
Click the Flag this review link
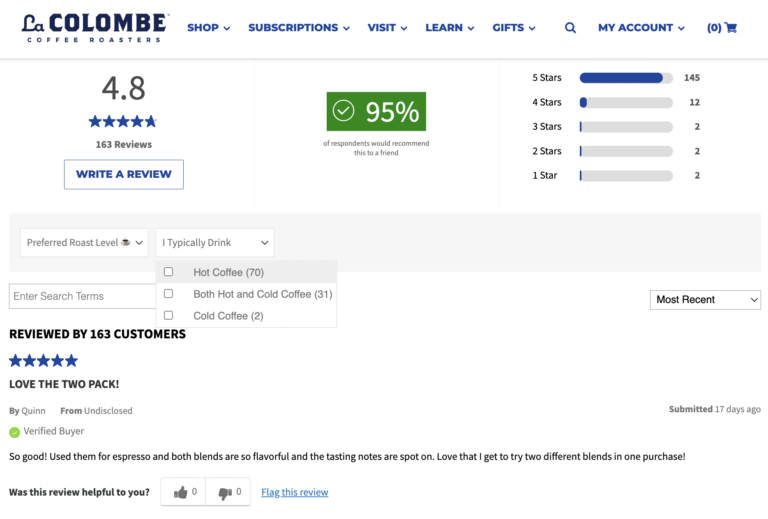[294, 492]
